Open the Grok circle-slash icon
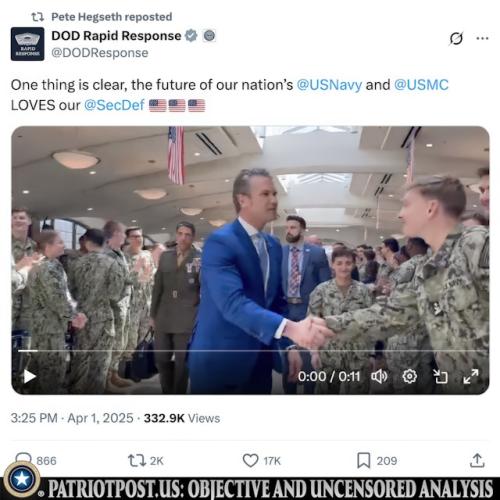This screenshot has width=500, height=500. point(456,38)
